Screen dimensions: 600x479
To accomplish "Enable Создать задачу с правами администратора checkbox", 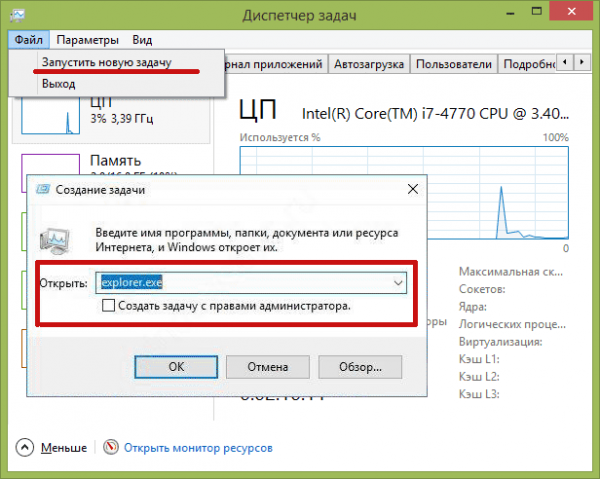I will [108, 306].
